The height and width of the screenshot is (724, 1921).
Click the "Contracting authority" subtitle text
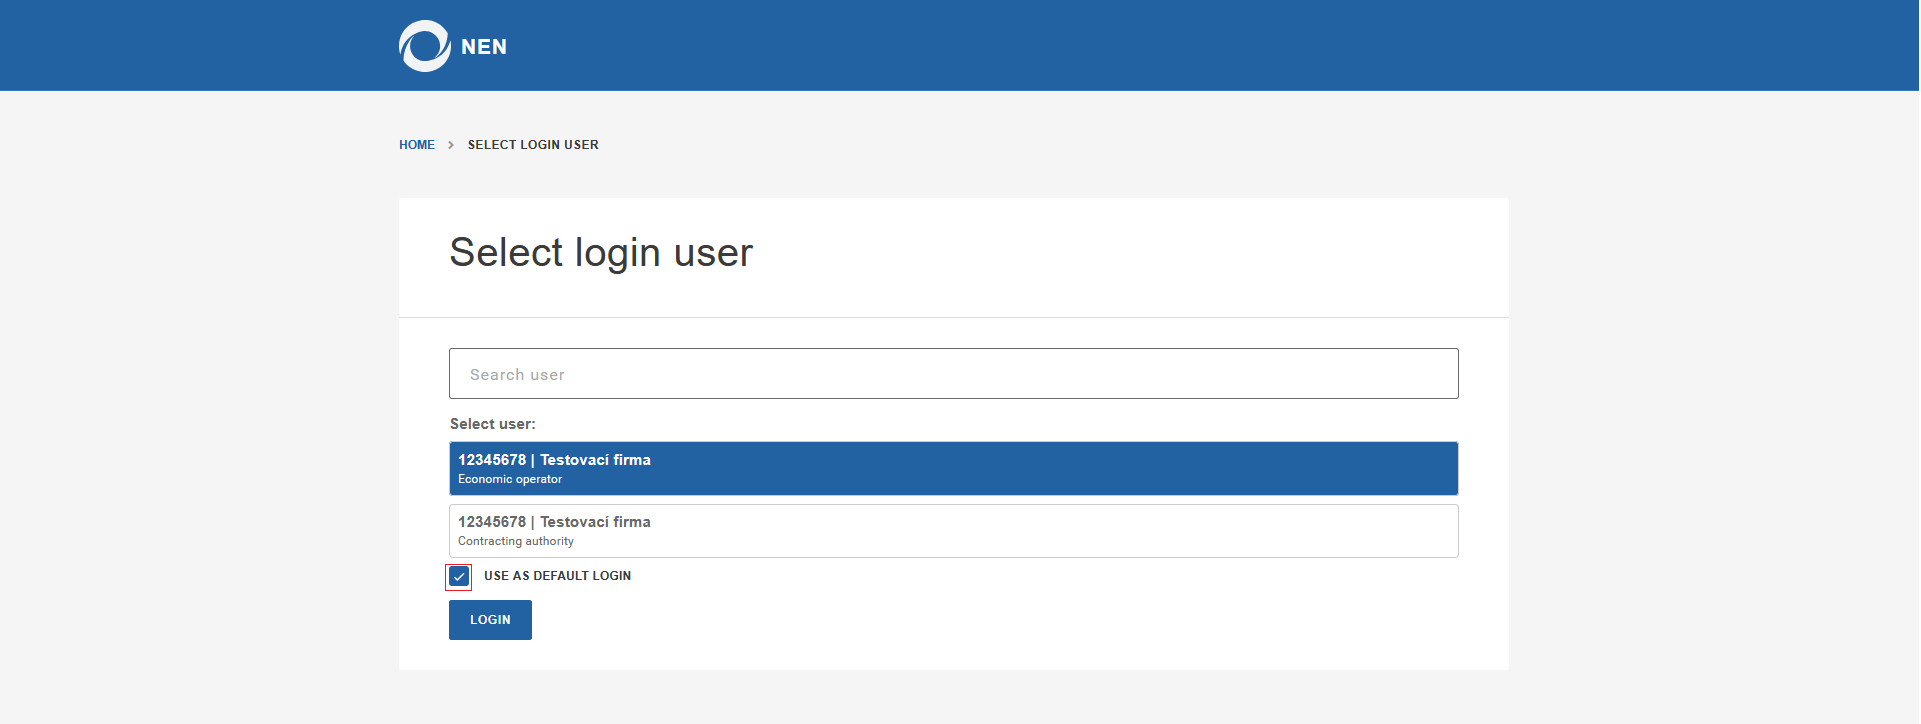coord(516,542)
